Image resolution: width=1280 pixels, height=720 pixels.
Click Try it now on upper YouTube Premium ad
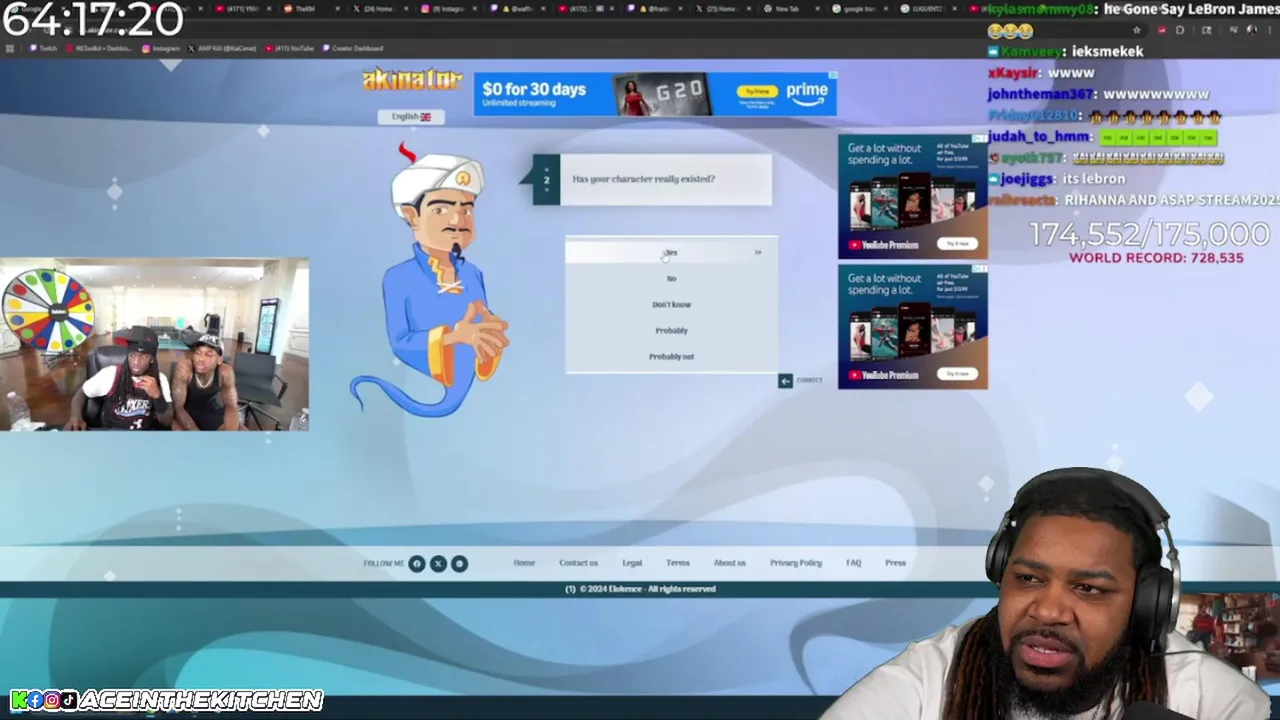tap(957, 244)
